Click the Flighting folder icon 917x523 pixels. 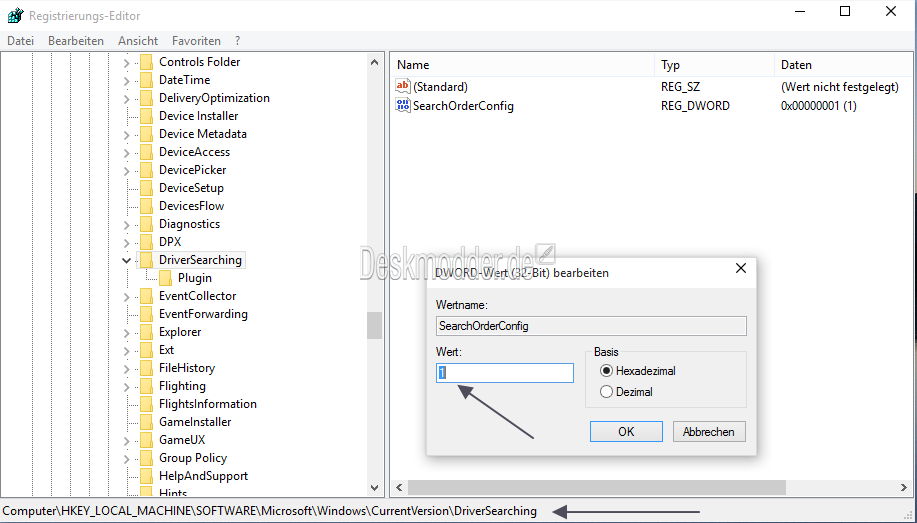(147, 386)
